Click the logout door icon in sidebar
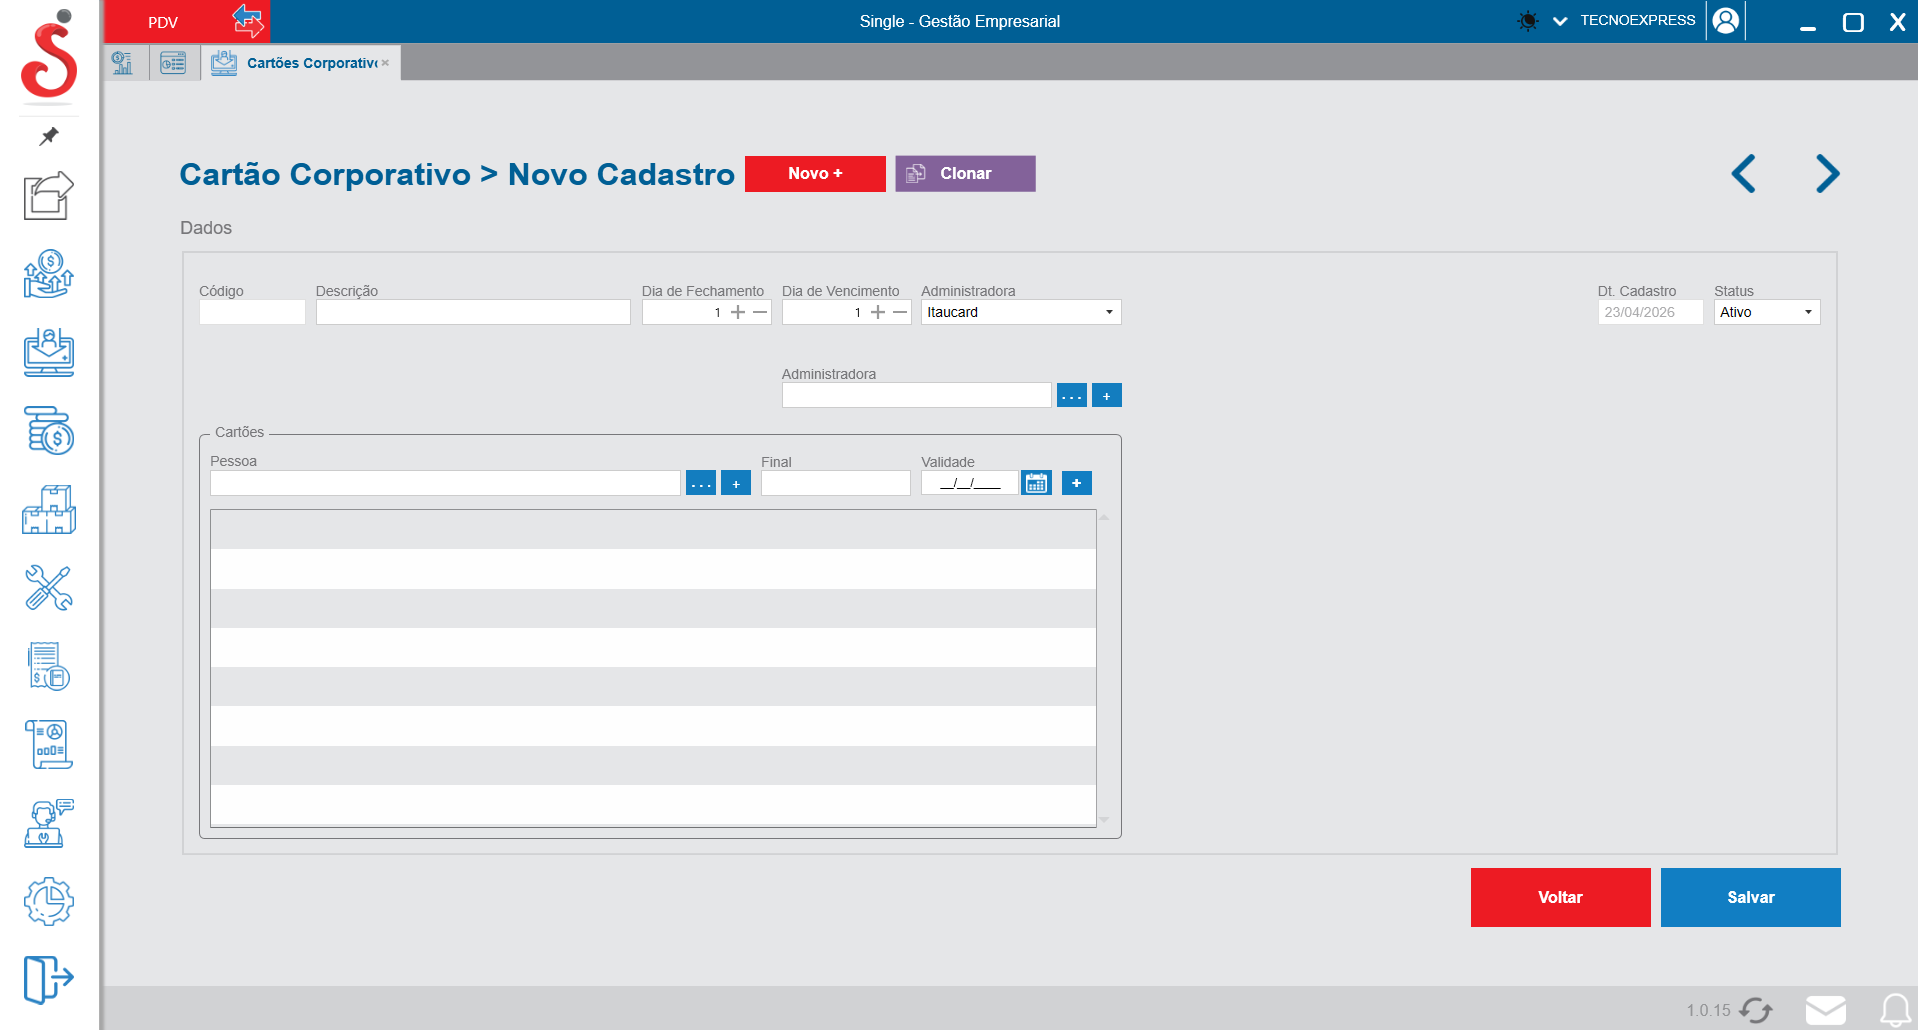This screenshot has width=1918, height=1030. coord(48,978)
